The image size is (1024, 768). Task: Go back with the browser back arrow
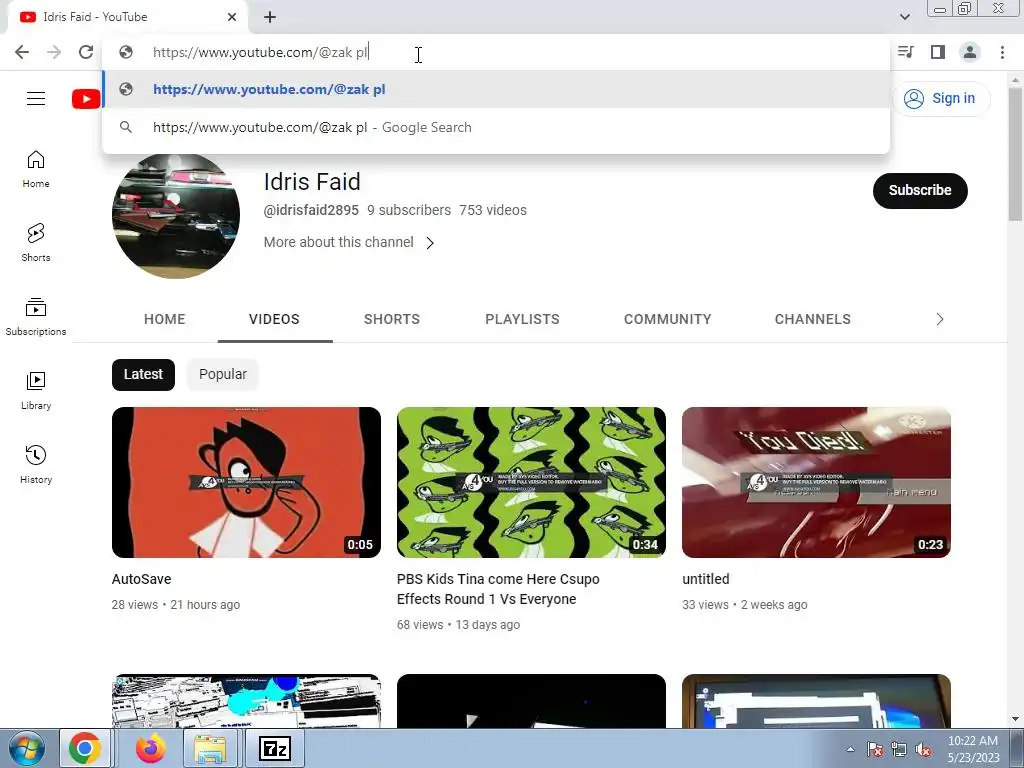pos(22,52)
